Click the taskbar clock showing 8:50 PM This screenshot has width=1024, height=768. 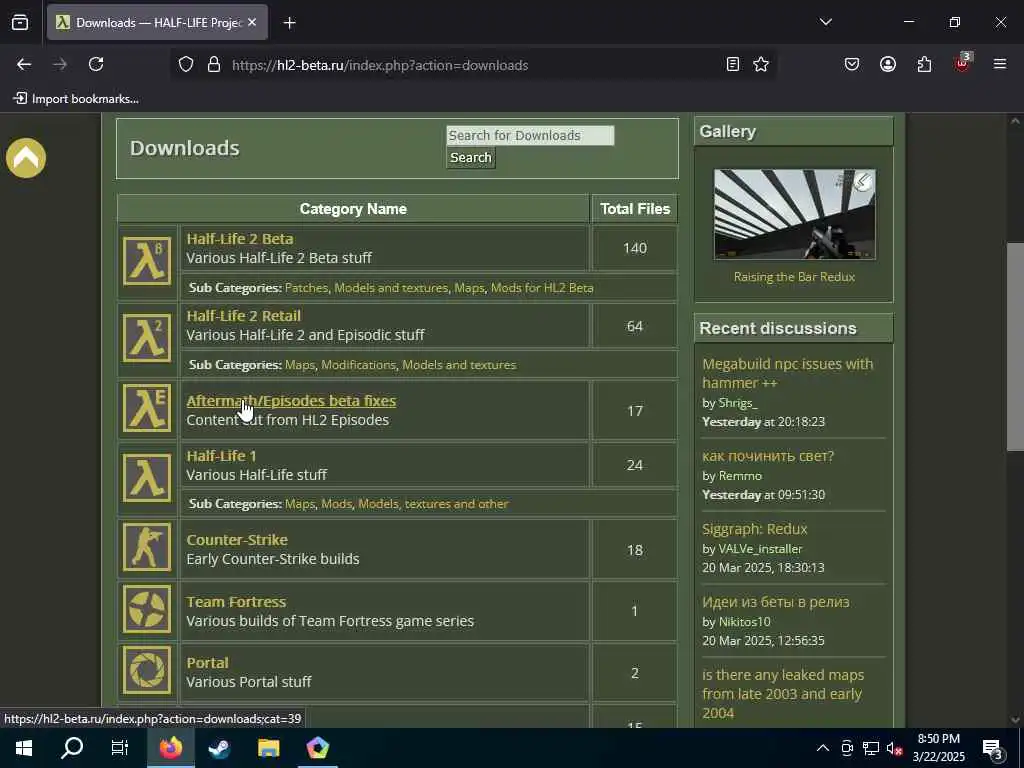point(938,748)
